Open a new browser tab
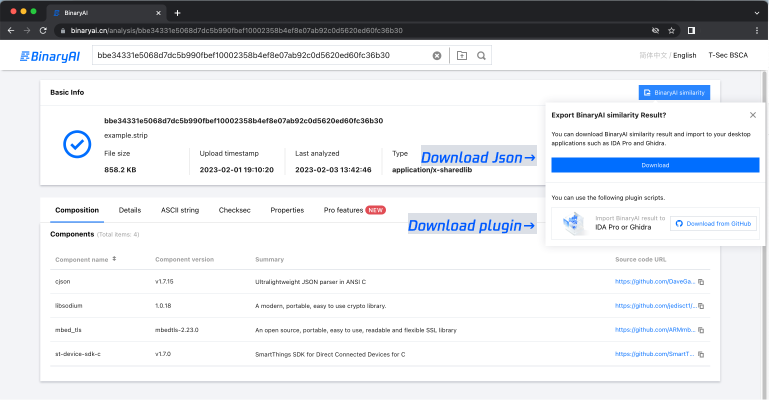Image resolution: width=769 pixels, height=400 pixels. [178, 13]
